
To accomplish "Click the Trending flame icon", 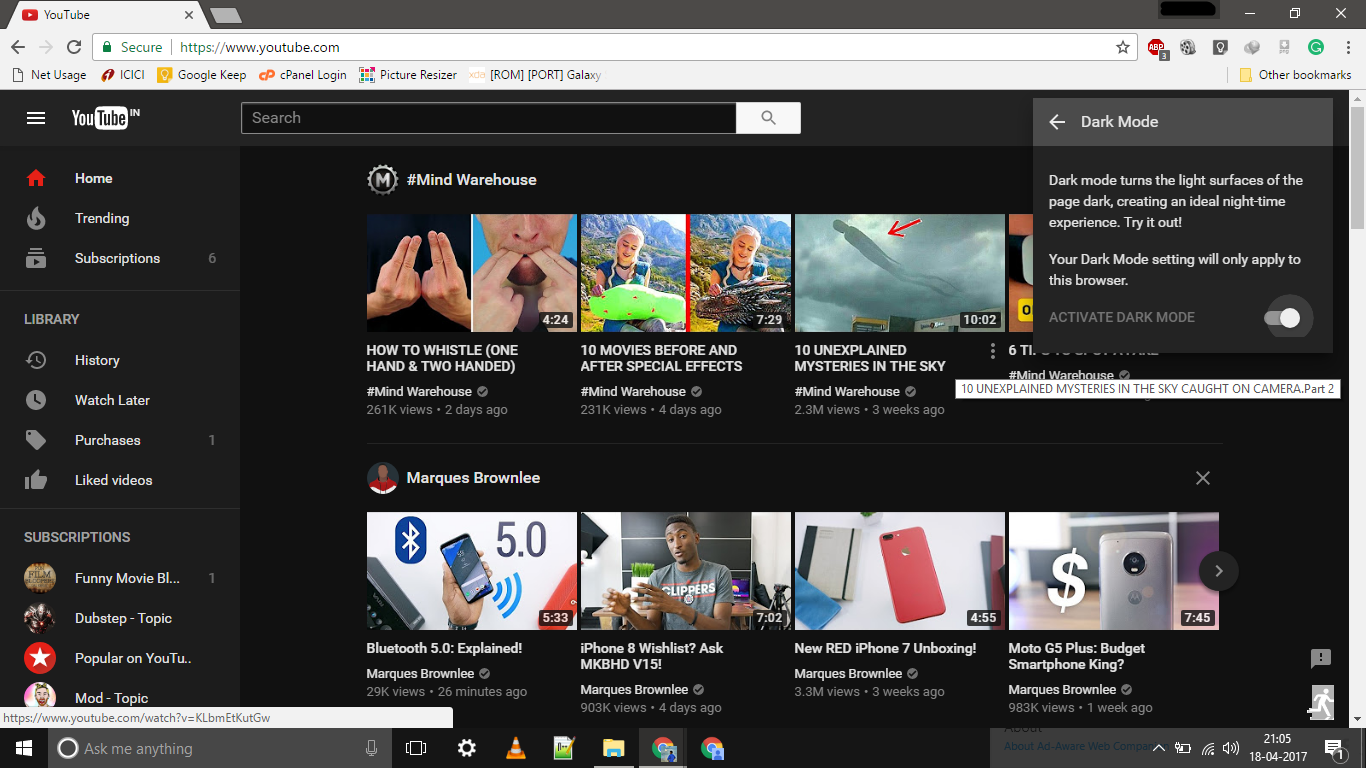I will (36, 218).
